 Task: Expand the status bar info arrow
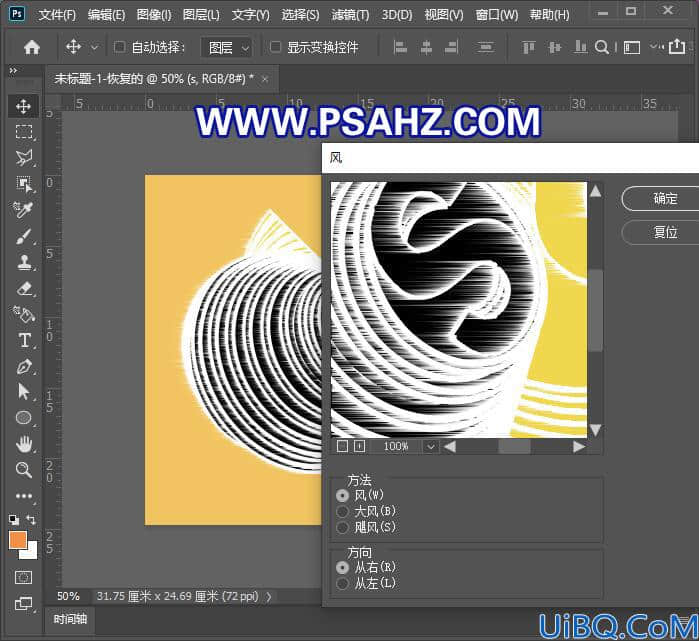(269, 596)
